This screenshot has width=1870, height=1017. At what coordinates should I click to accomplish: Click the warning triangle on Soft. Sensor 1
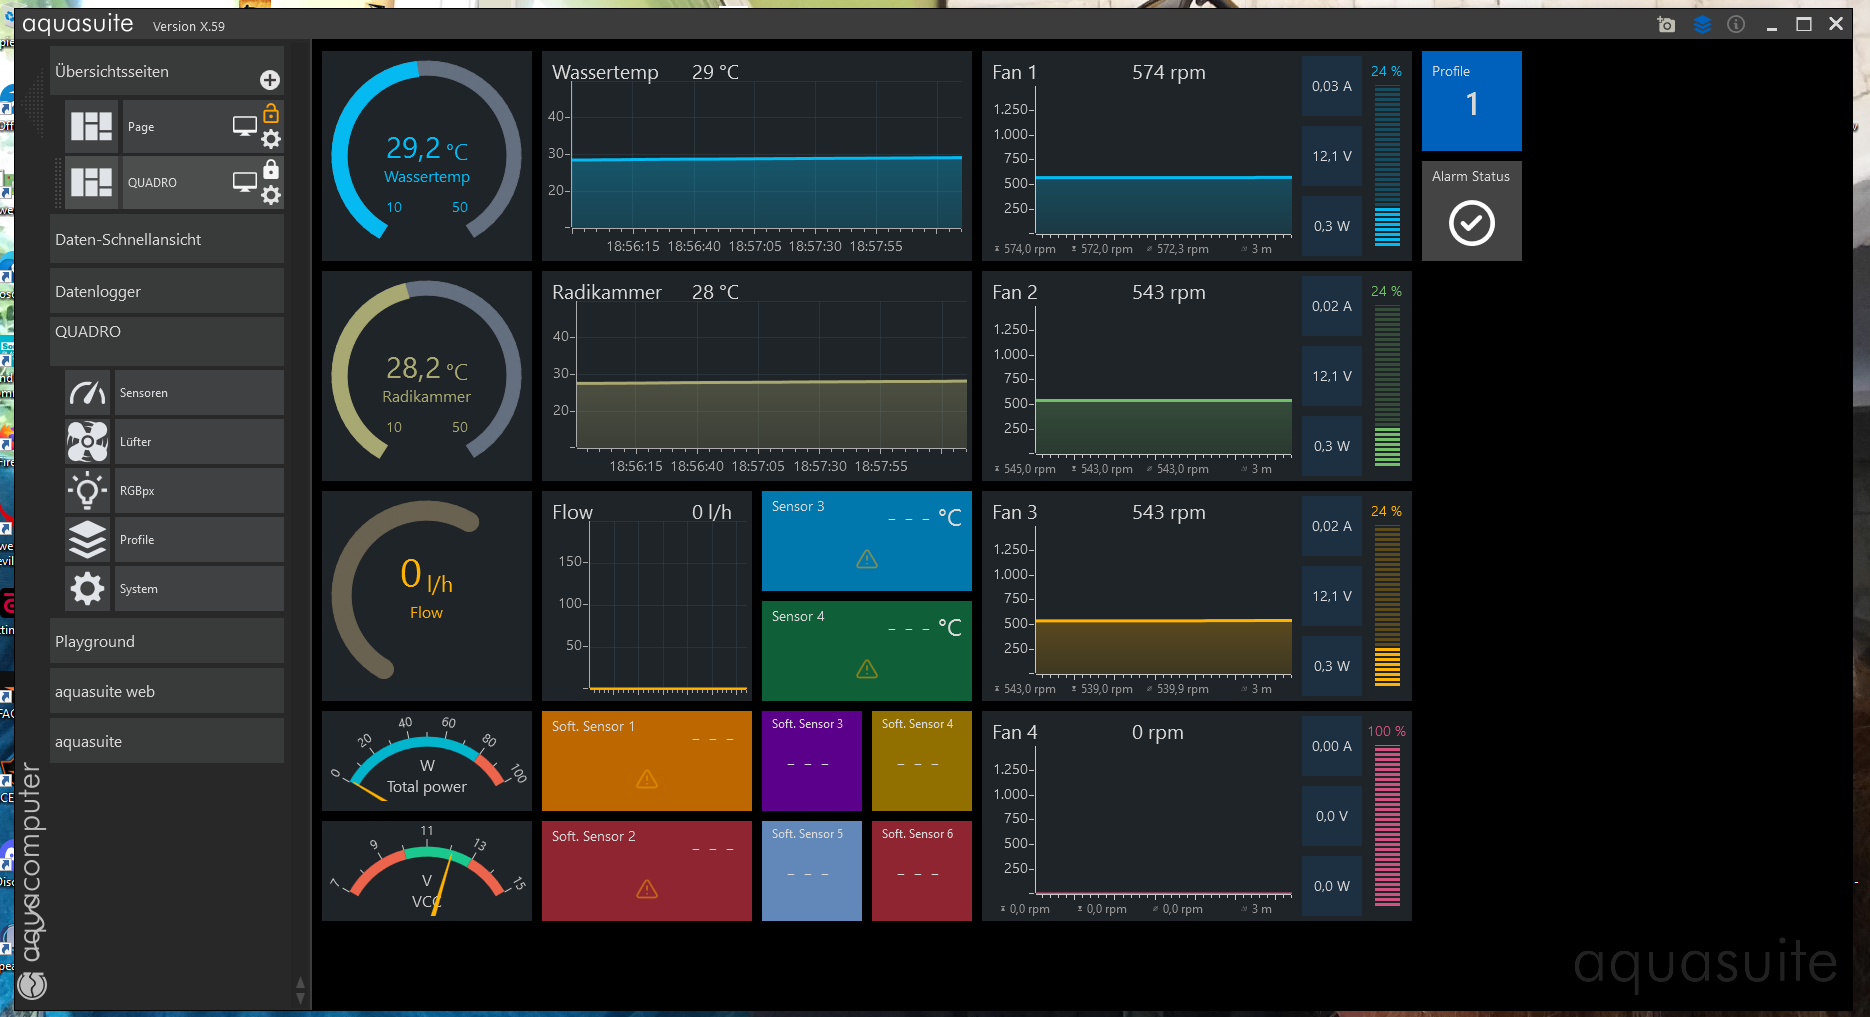tap(647, 779)
